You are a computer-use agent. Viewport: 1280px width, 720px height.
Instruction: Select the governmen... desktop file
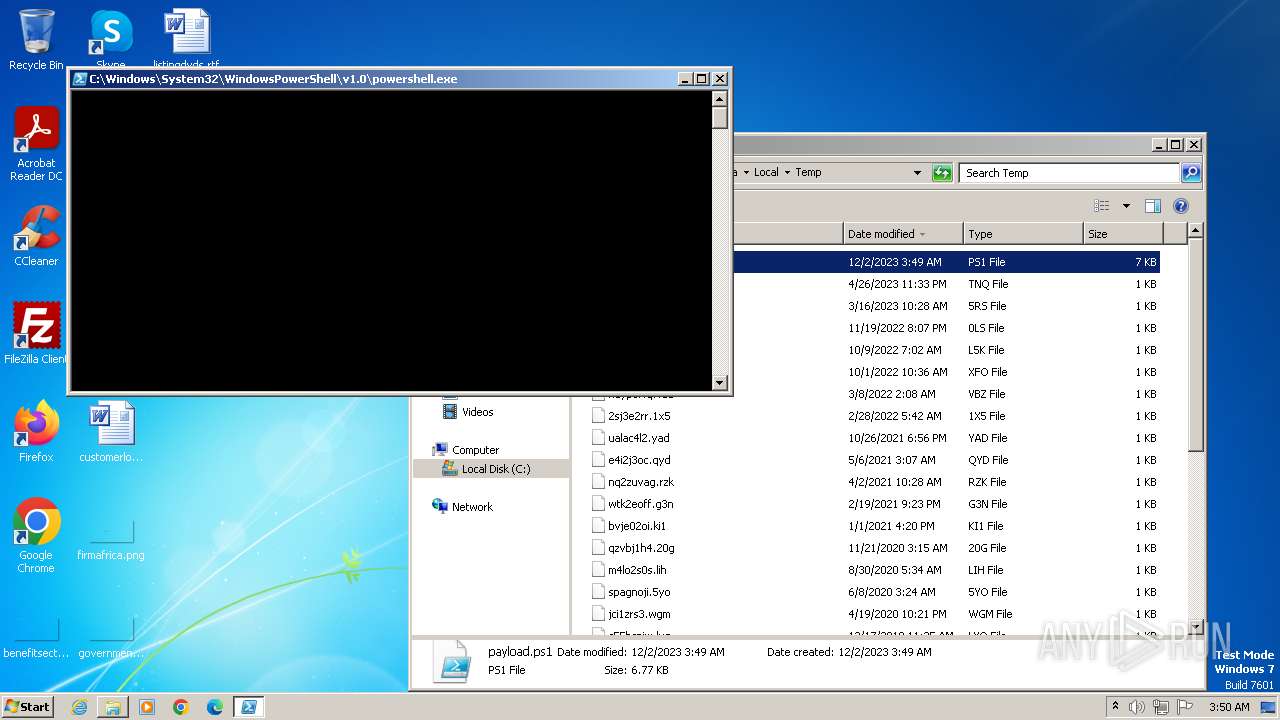tap(111, 636)
